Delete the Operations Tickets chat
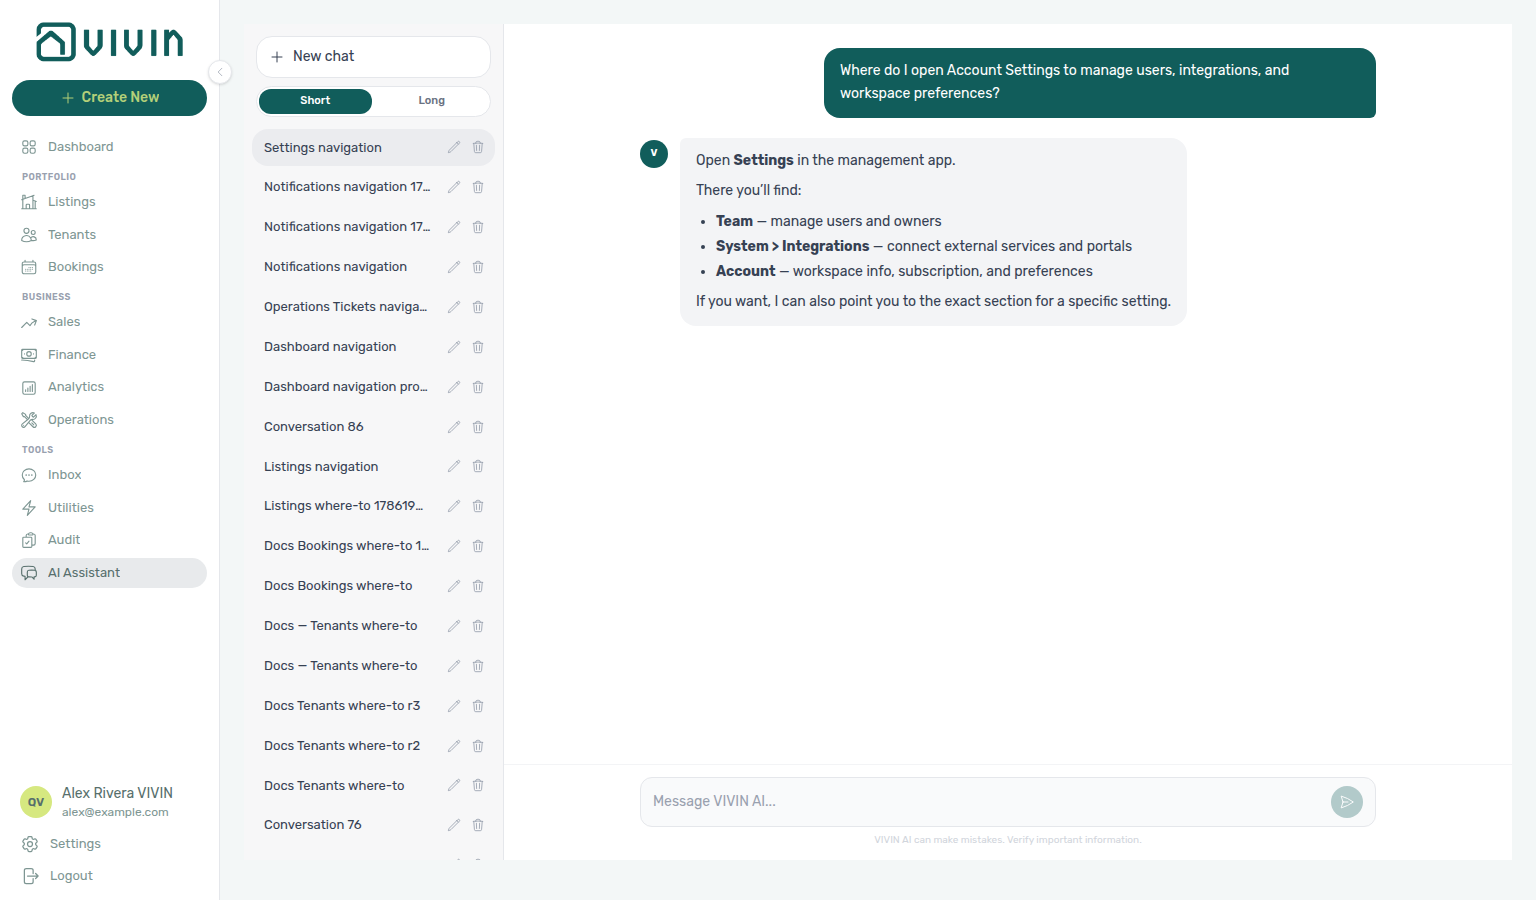Screen dimensions: 1536x900 click(478, 307)
